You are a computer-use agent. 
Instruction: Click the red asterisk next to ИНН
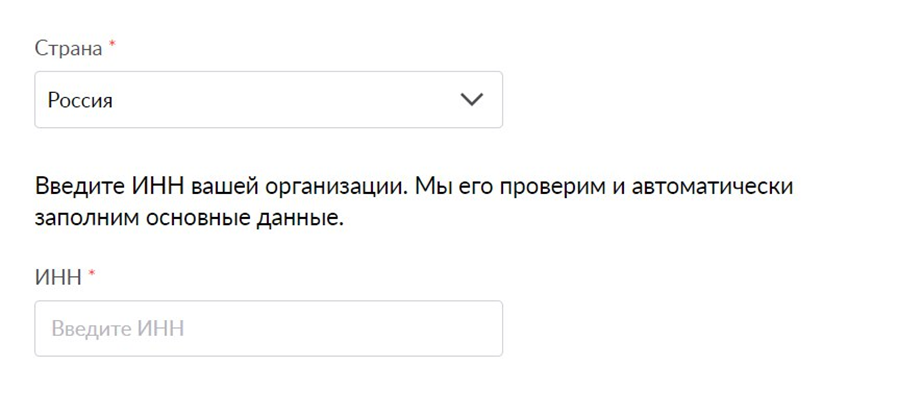[x=92, y=276]
